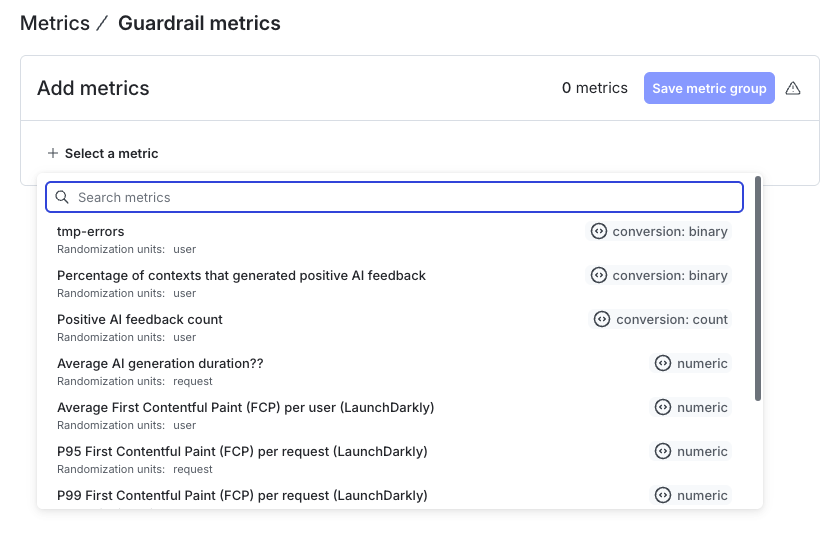Click the numeric icon for Average AI generation duration
Image resolution: width=838 pixels, height=542 pixels.
pos(662,363)
